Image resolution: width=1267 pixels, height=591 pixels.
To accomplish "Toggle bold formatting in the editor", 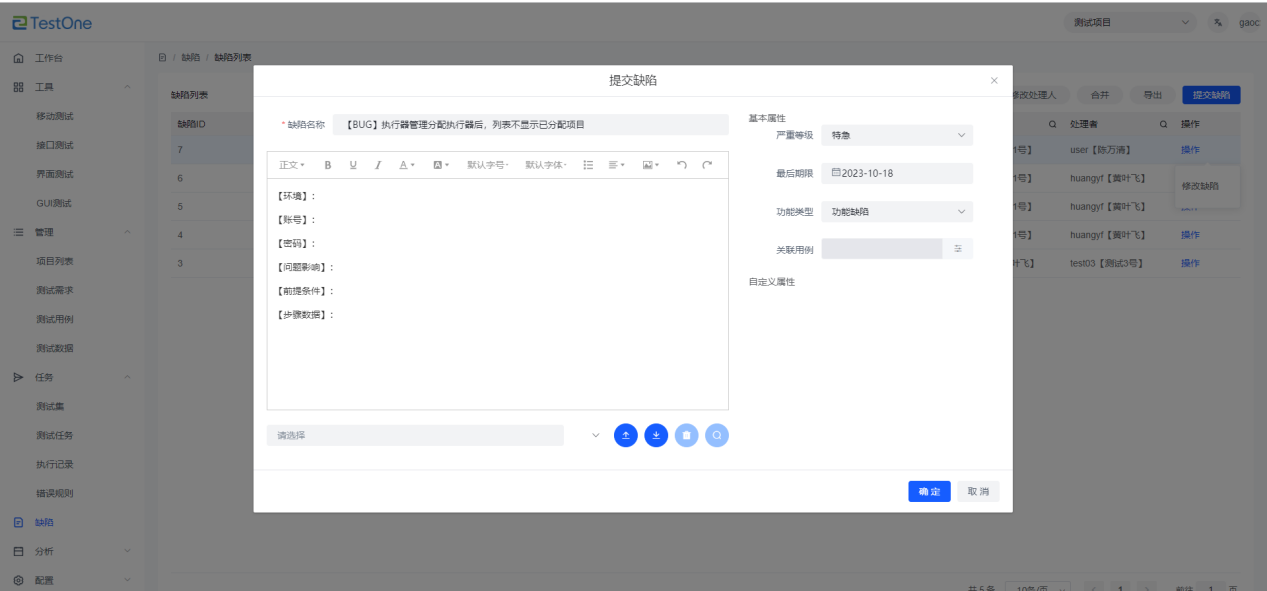I will (x=328, y=165).
